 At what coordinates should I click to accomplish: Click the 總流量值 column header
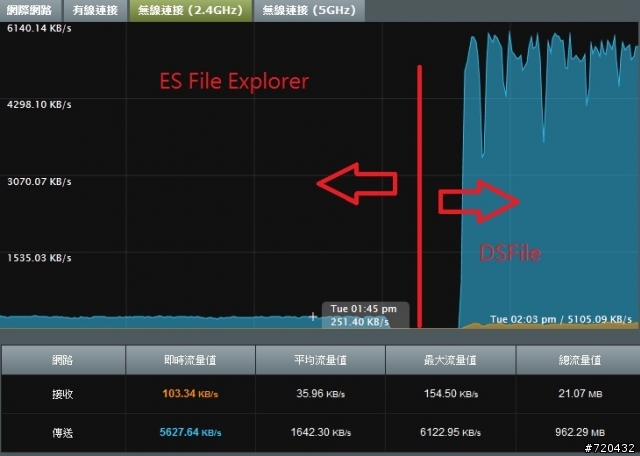(580, 360)
